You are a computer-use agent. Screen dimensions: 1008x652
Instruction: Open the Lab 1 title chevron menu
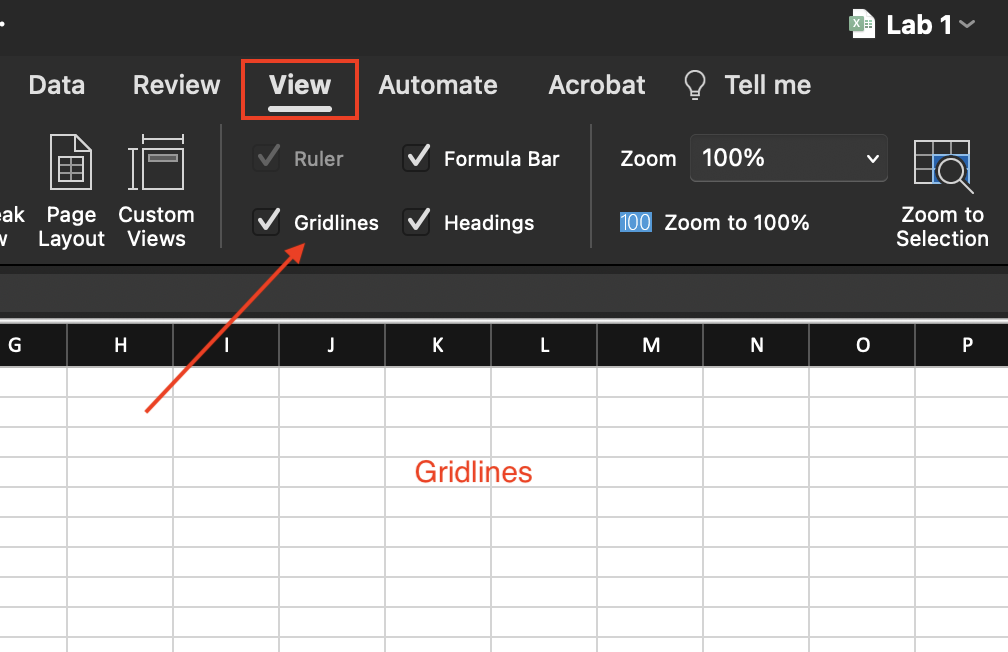(x=966, y=24)
